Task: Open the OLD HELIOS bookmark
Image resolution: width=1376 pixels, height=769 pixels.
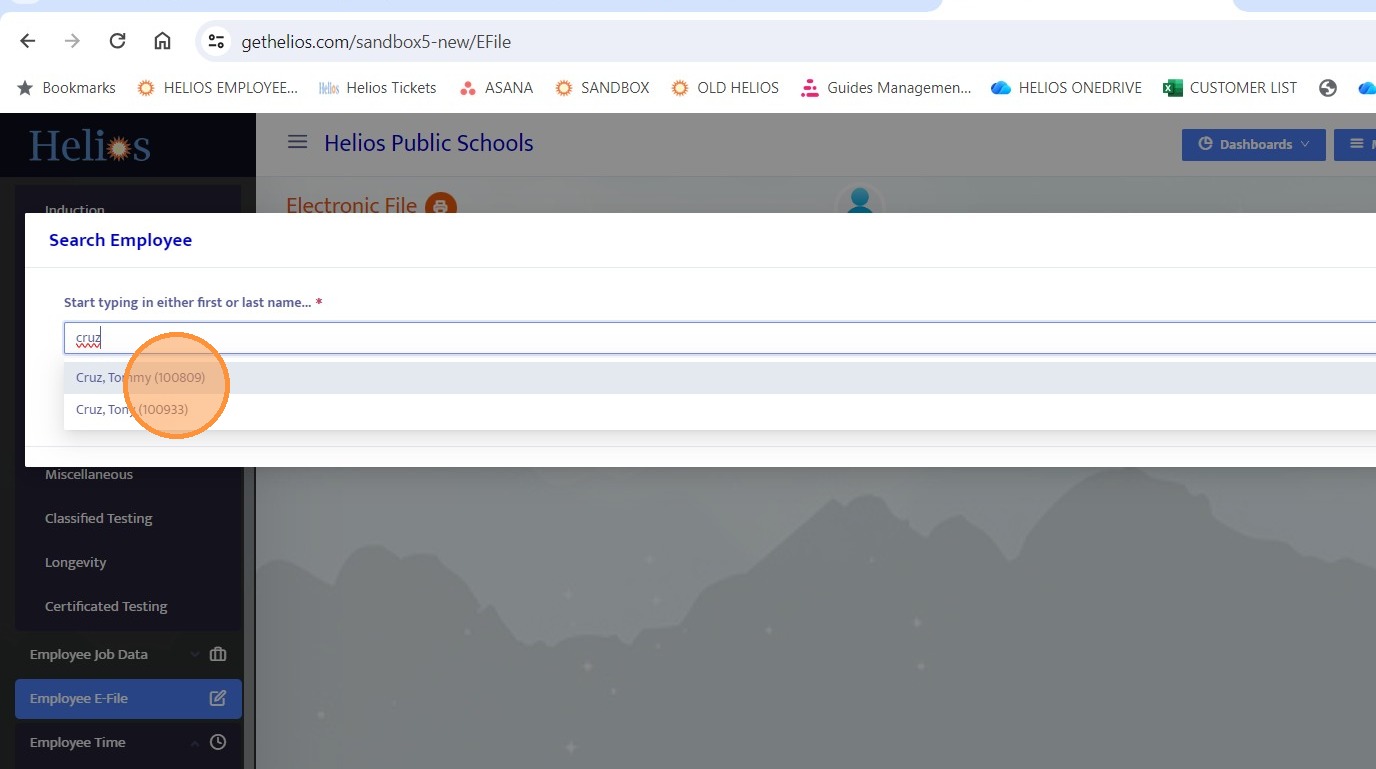Action: pos(725,88)
